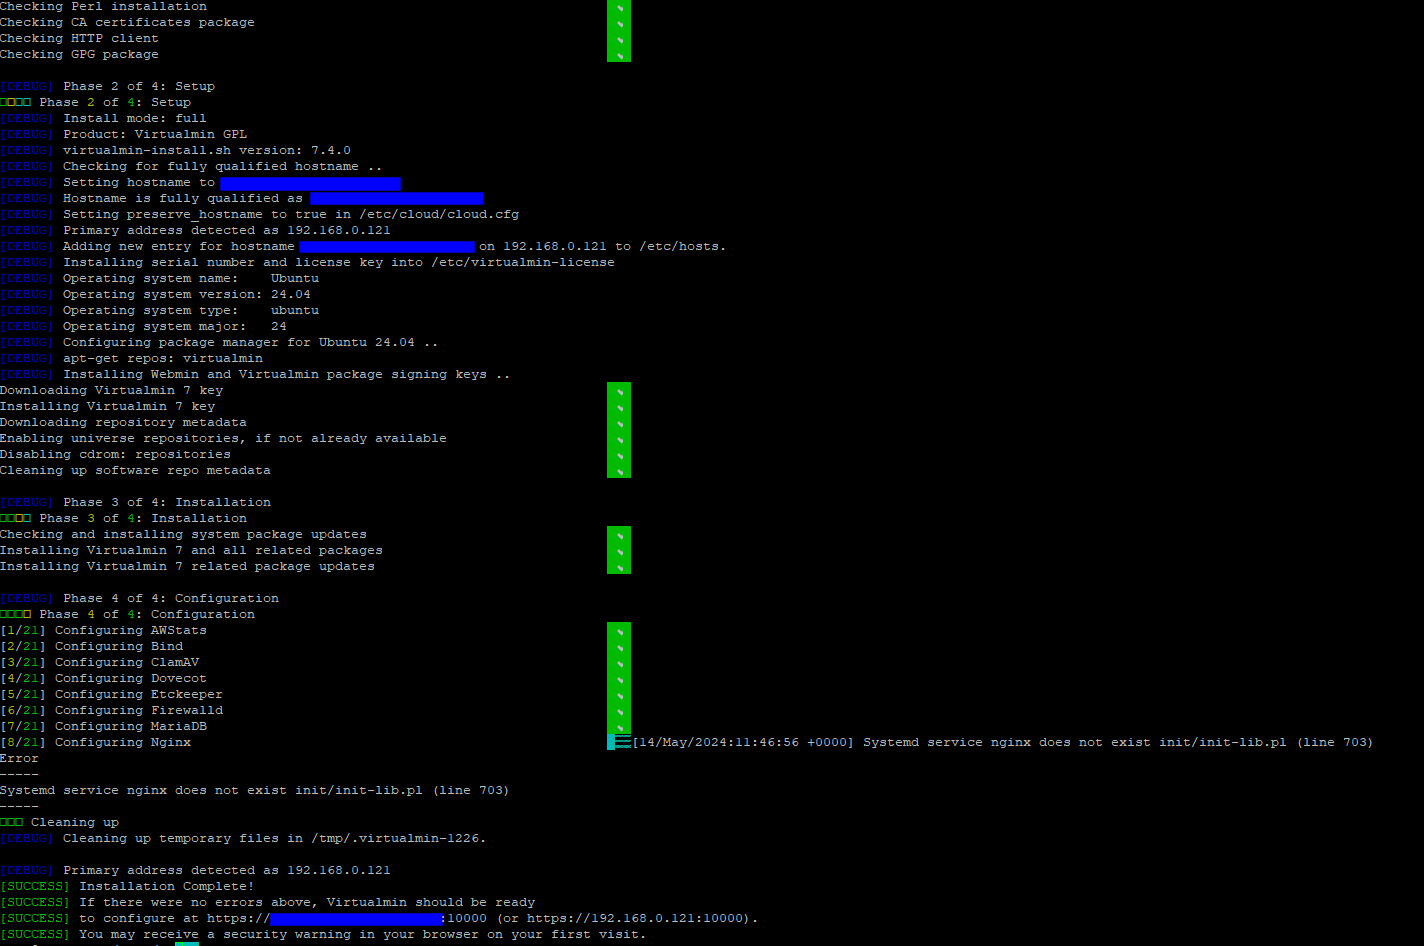Click the '[5/21] Configuring Etckeeper' line

click(111, 694)
